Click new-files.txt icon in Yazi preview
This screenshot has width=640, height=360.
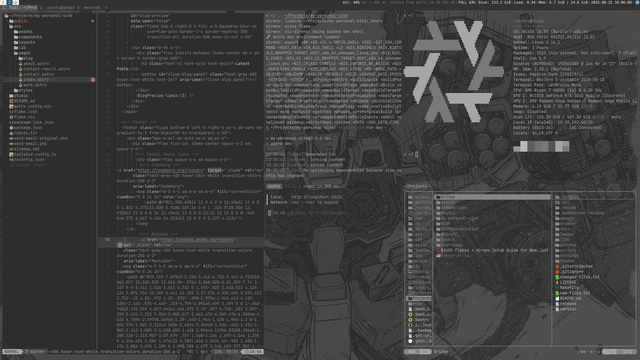tap(557, 293)
